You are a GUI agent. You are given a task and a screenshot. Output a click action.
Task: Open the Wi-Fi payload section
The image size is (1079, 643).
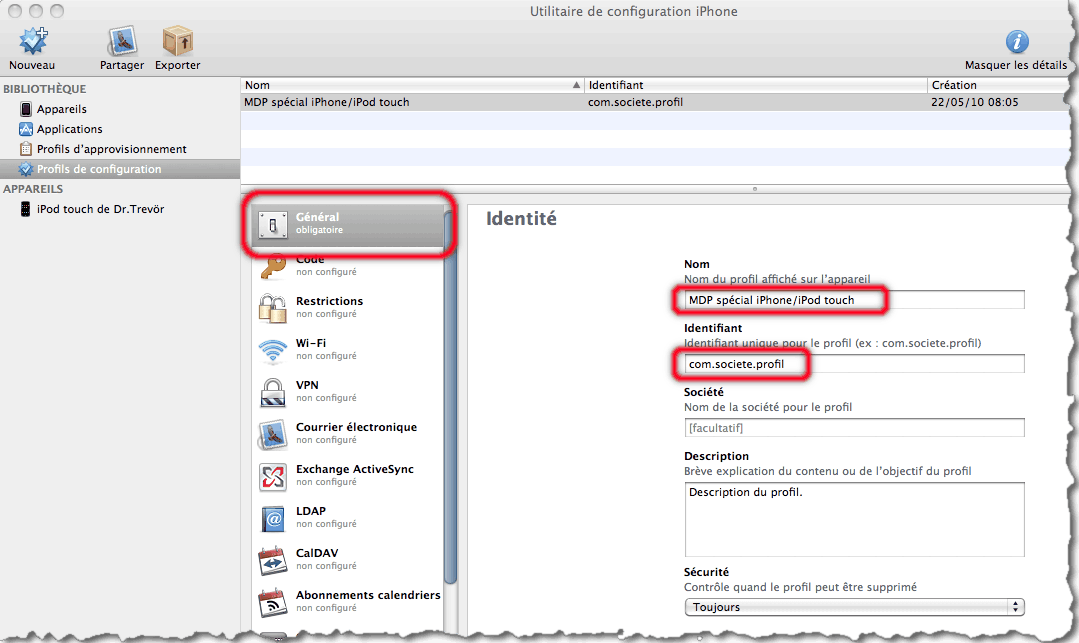point(348,349)
